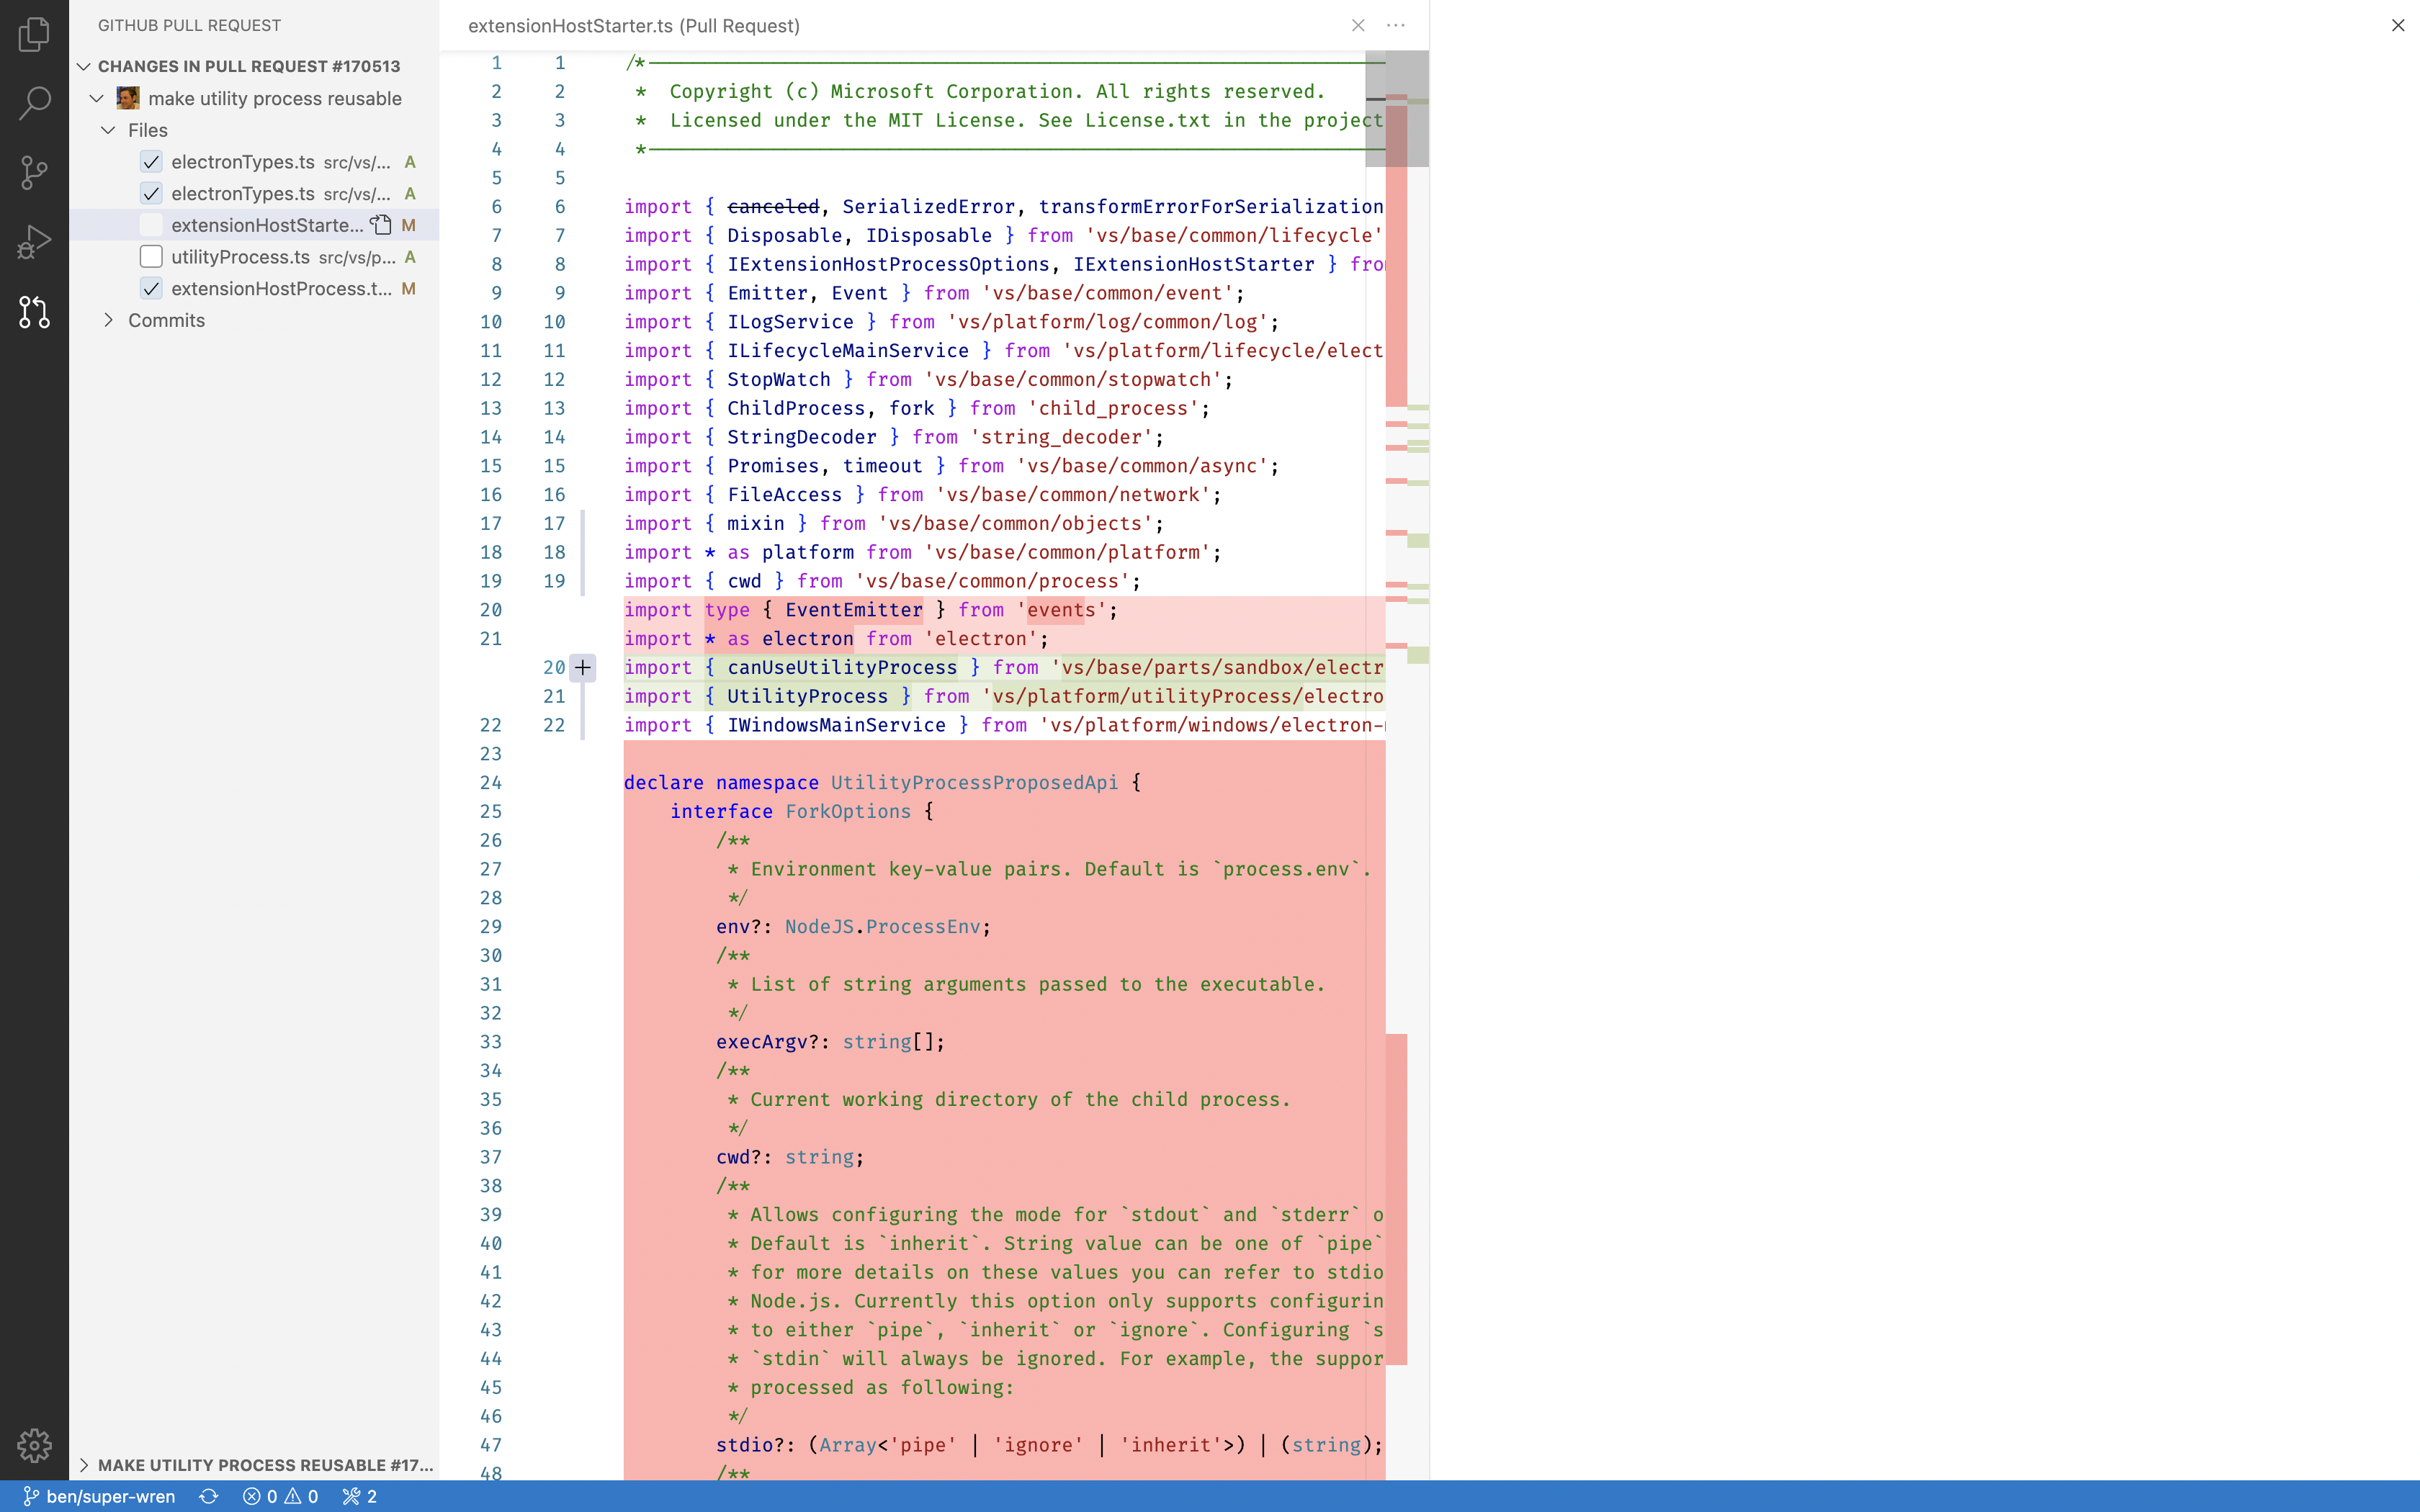Open the editor more actions menu
This screenshot has width=2420, height=1512.
pyautogui.click(x=1395, y=25)
